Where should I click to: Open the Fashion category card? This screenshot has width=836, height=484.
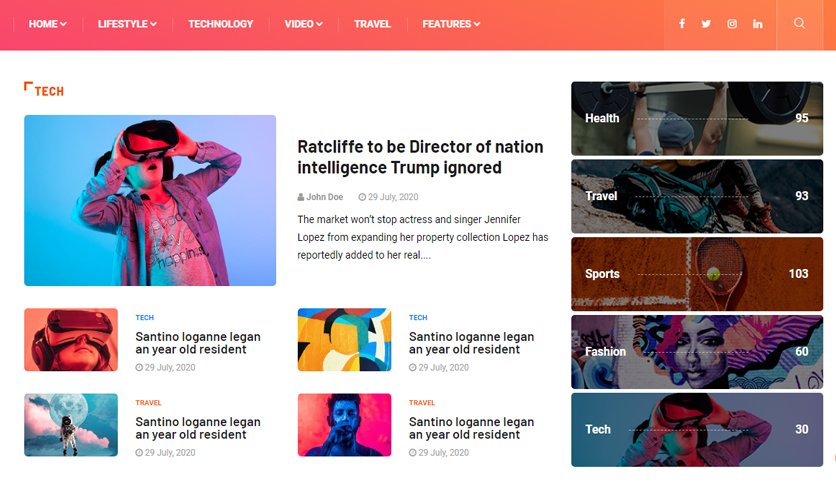697,352
